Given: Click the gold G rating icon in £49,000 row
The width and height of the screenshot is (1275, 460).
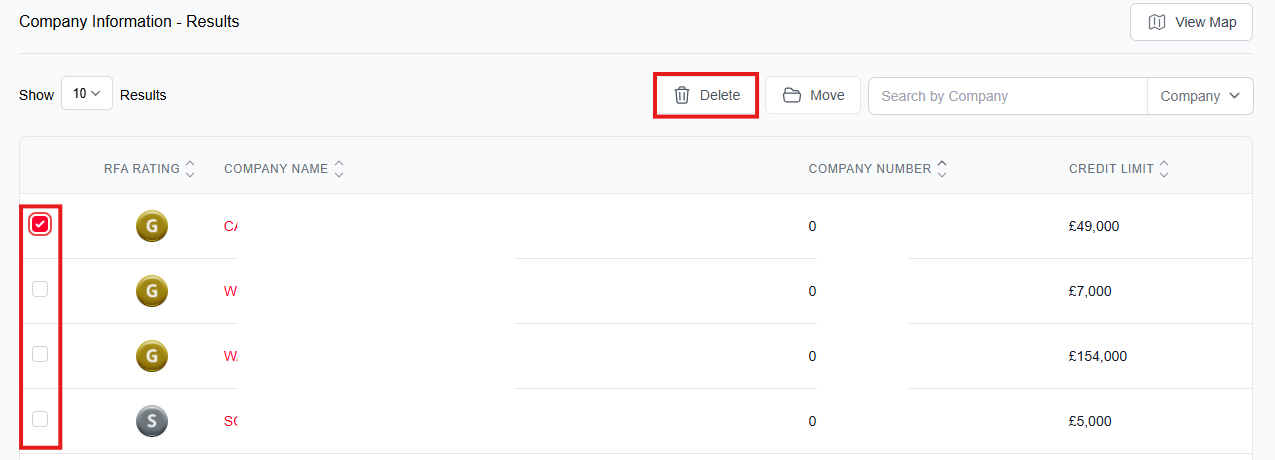Looking at the screenshot, I should coord(152,226).
